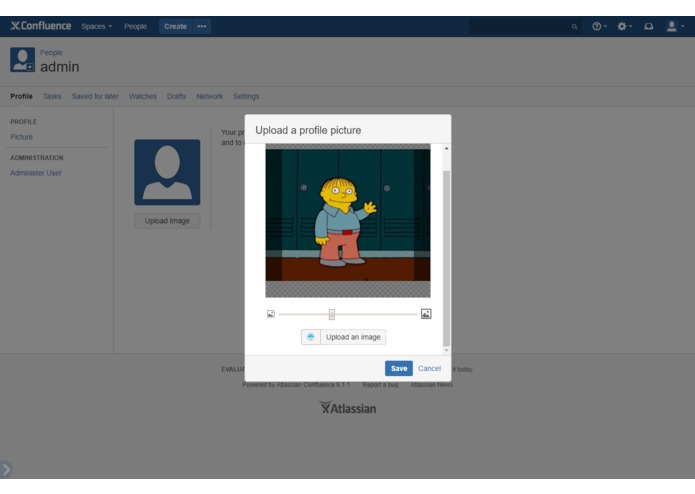This screenshot has height=494, width=695.
Task: Click the globe icon beside Upload an image
Action: point(311,337)
